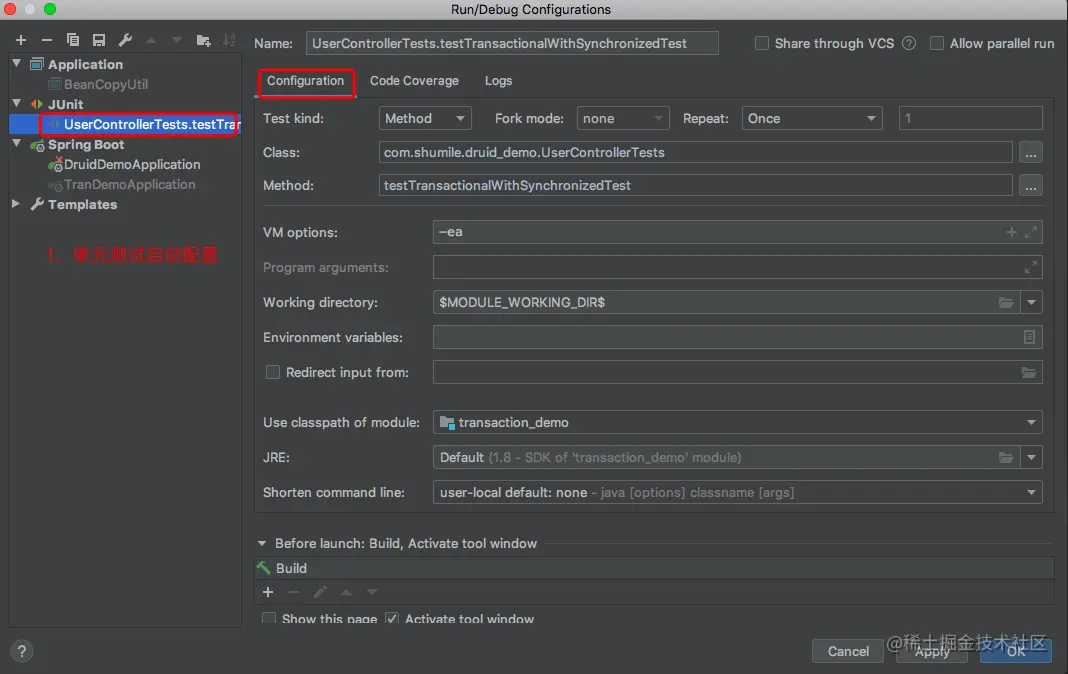Open Test kind Method dropdown
The height and width of the screenshot is (674, 1068).
(x=425, y=118)
